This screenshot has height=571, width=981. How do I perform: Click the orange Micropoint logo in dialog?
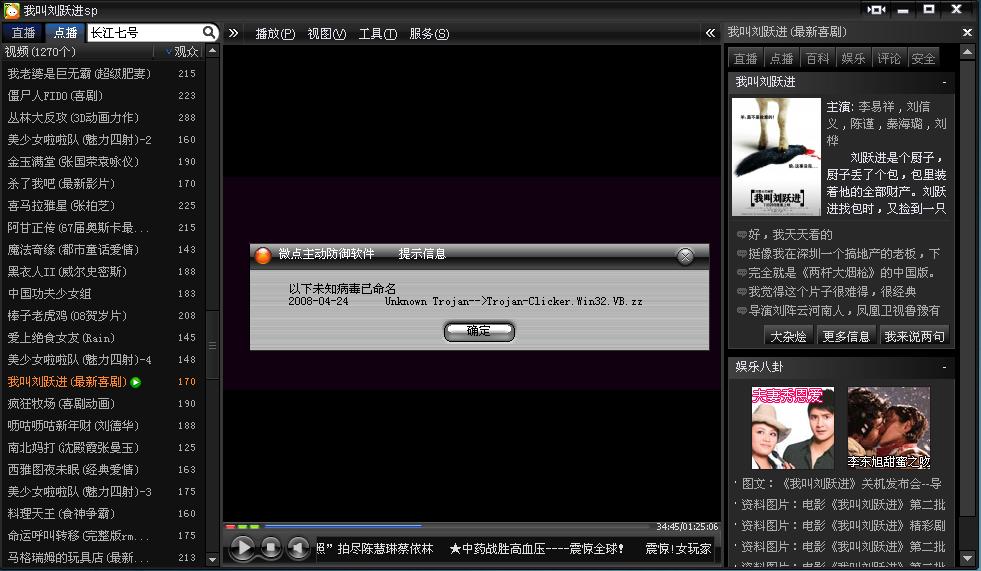click(x=262, y=255)
